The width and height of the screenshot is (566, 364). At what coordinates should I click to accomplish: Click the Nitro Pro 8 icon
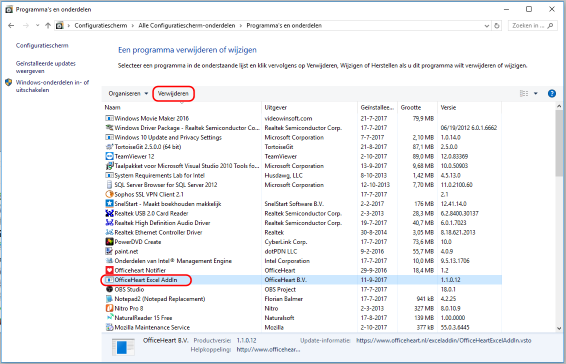109,308
